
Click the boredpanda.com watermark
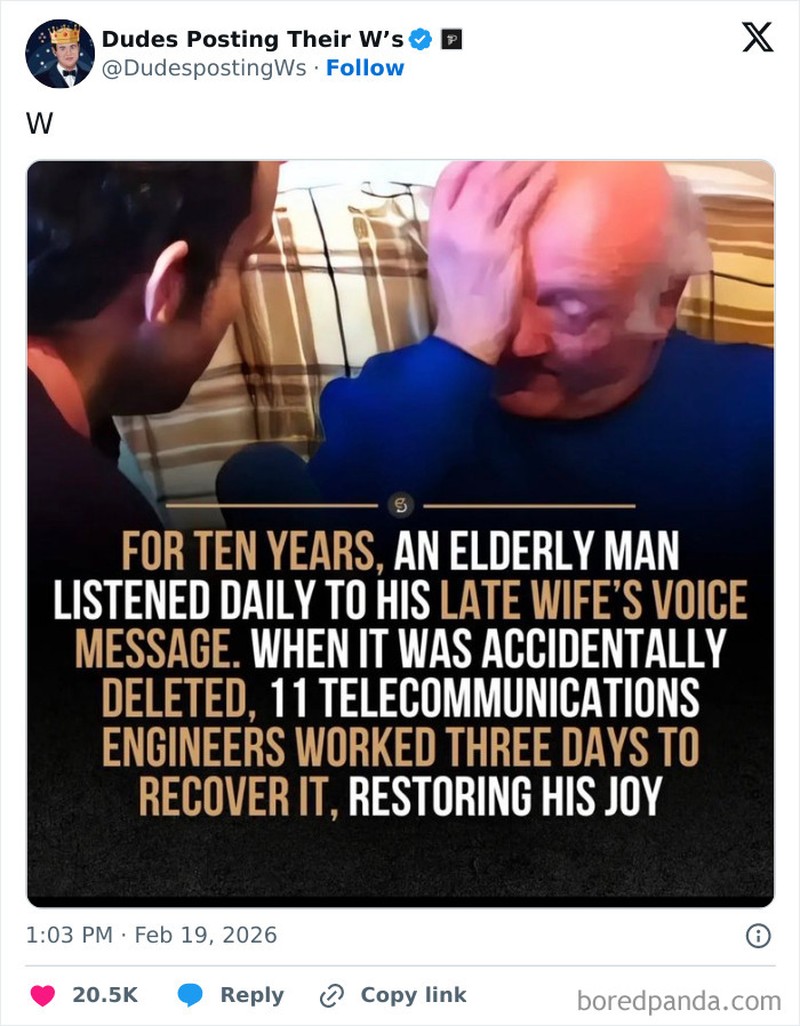tap(679, 1000)
